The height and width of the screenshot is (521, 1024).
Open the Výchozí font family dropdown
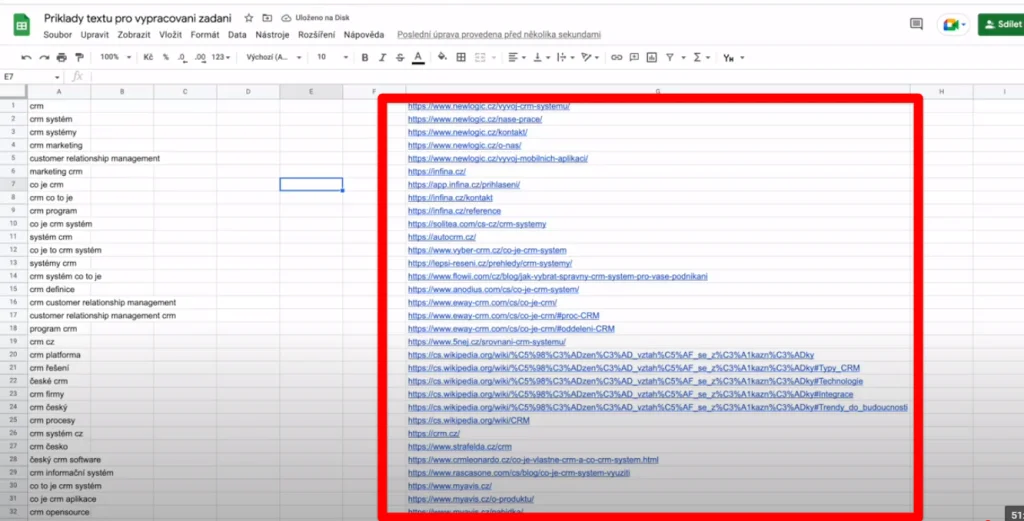coord(271,57)
